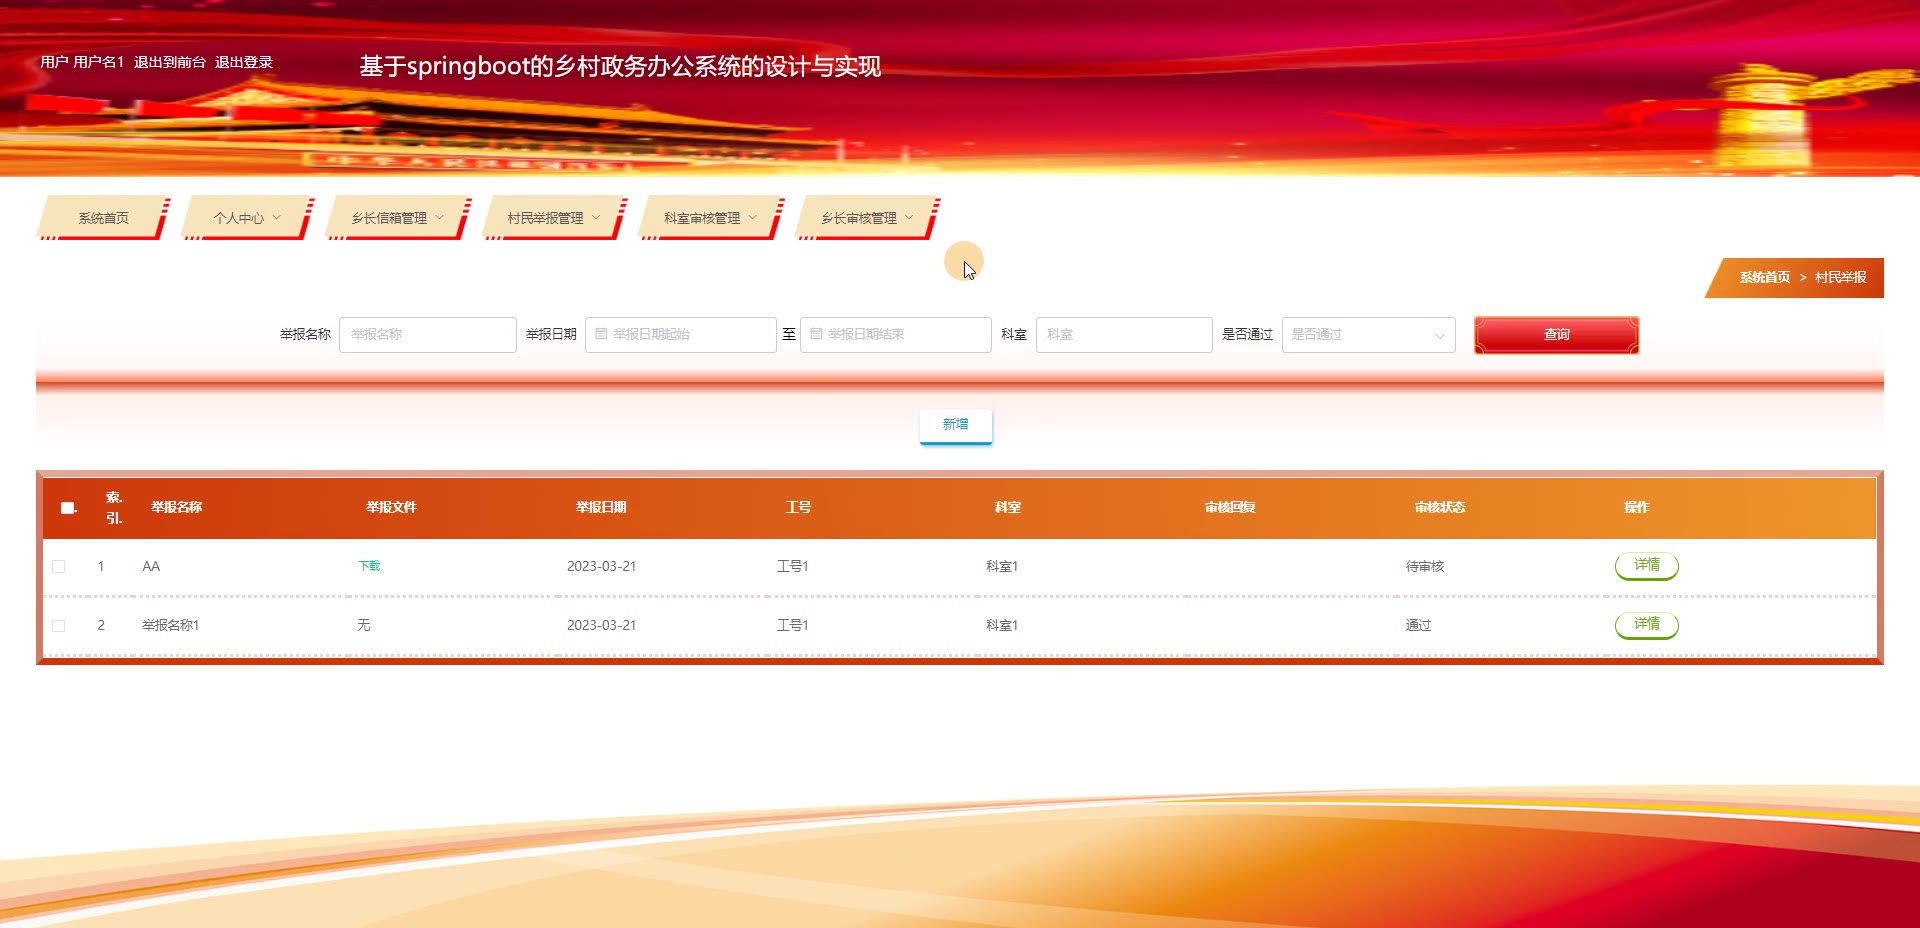Check the checkbox for row AA

pos(59,566)
